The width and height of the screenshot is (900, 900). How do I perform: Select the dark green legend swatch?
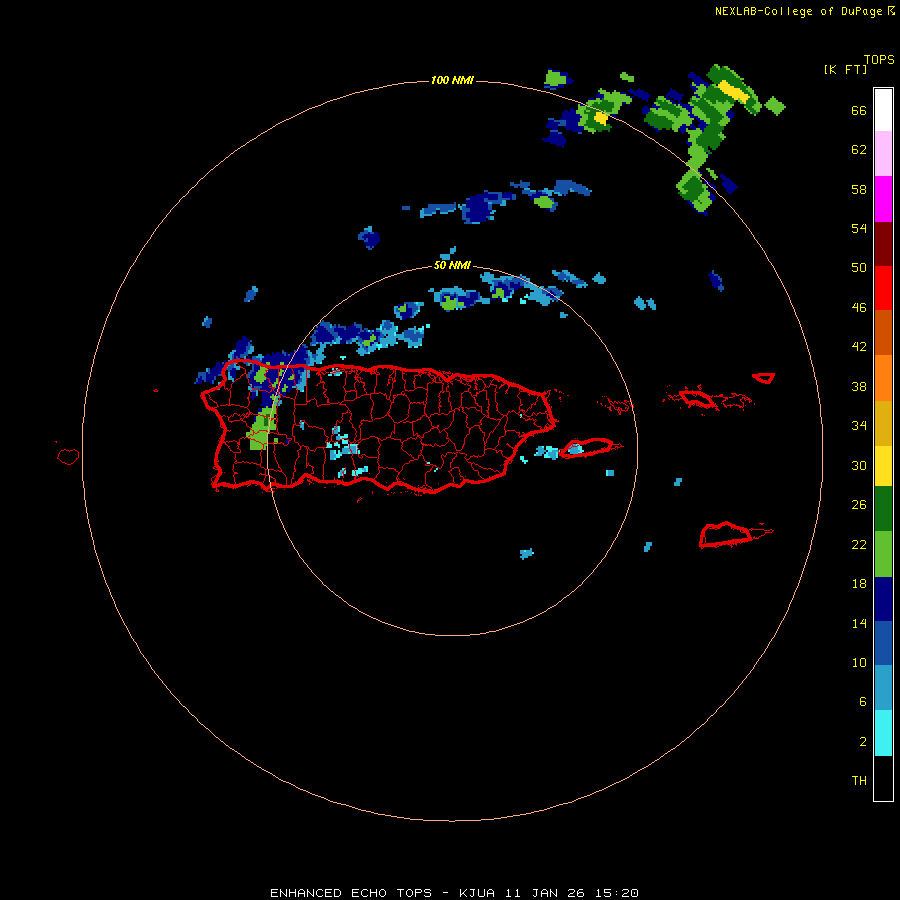point(883,509)
